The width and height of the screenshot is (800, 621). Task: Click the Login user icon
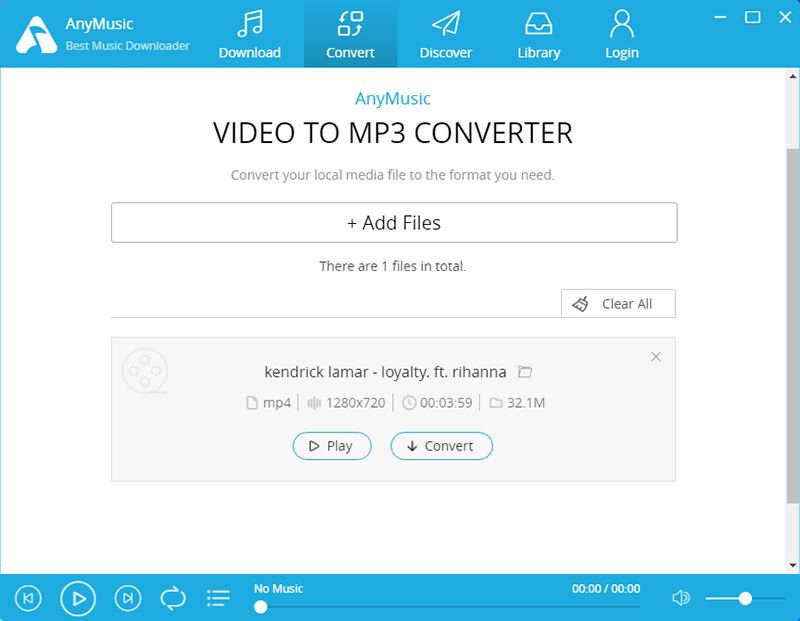pos(621,22)
